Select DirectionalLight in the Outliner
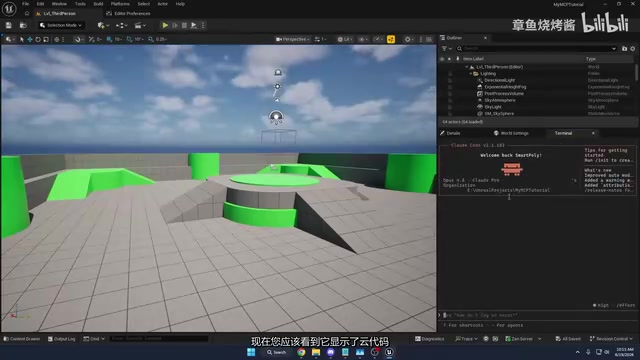Image resolution: width=640 pixels, height=360 pixels. (499, 80)
